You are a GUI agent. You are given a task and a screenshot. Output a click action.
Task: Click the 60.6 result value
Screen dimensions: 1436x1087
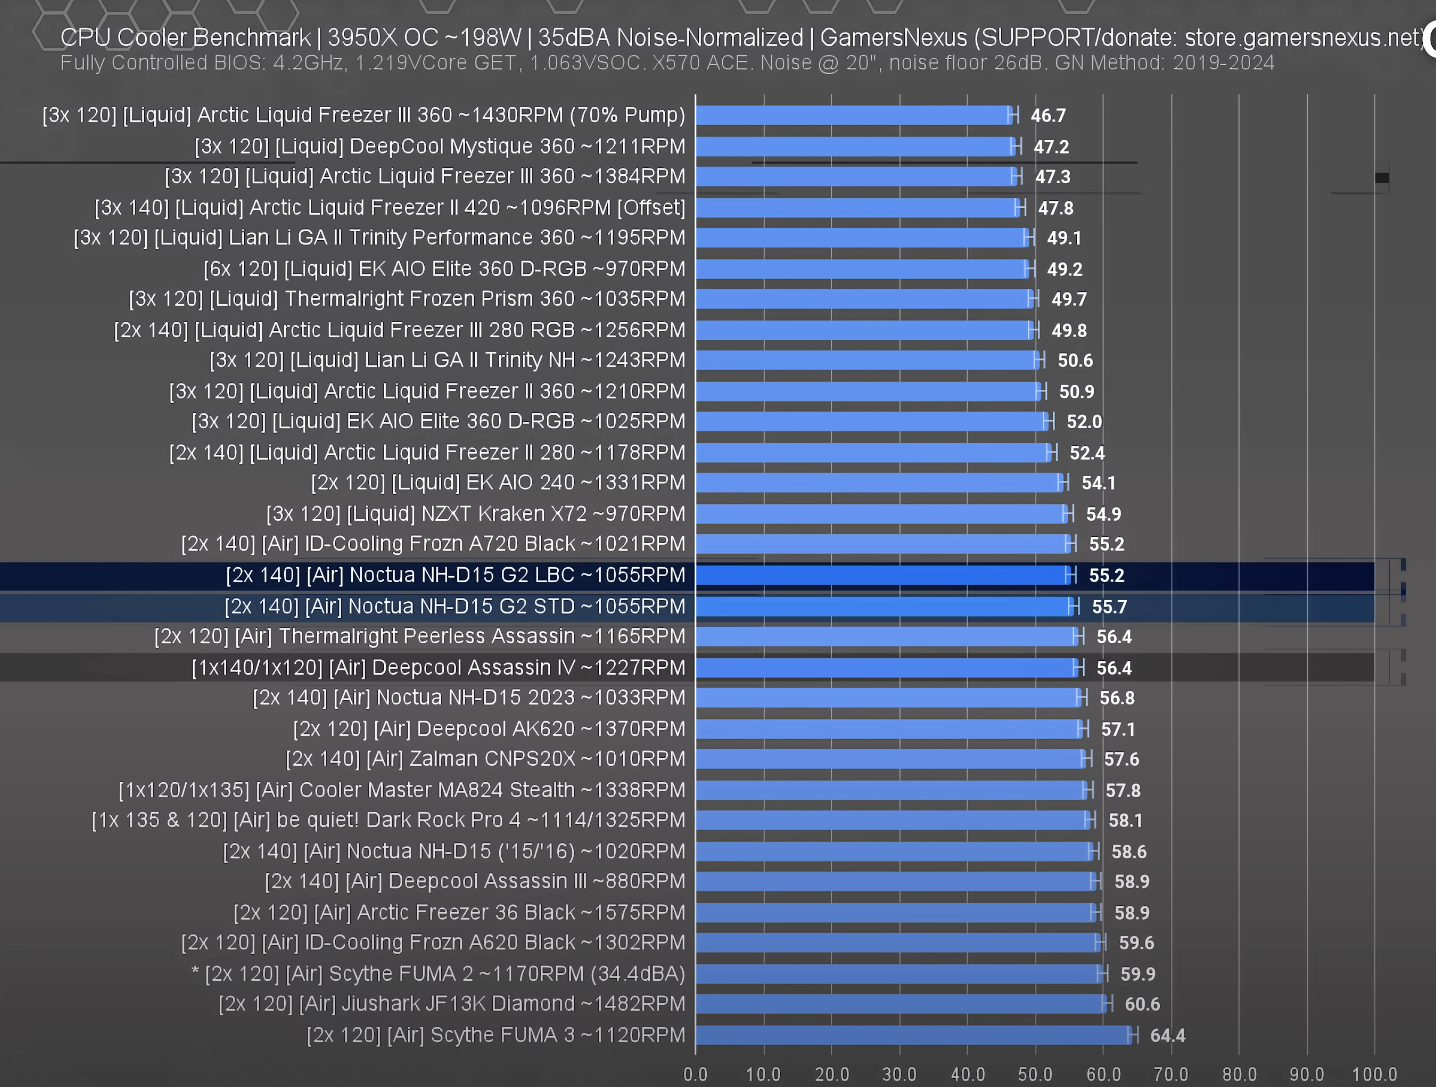click(x=1142, y=1004)
